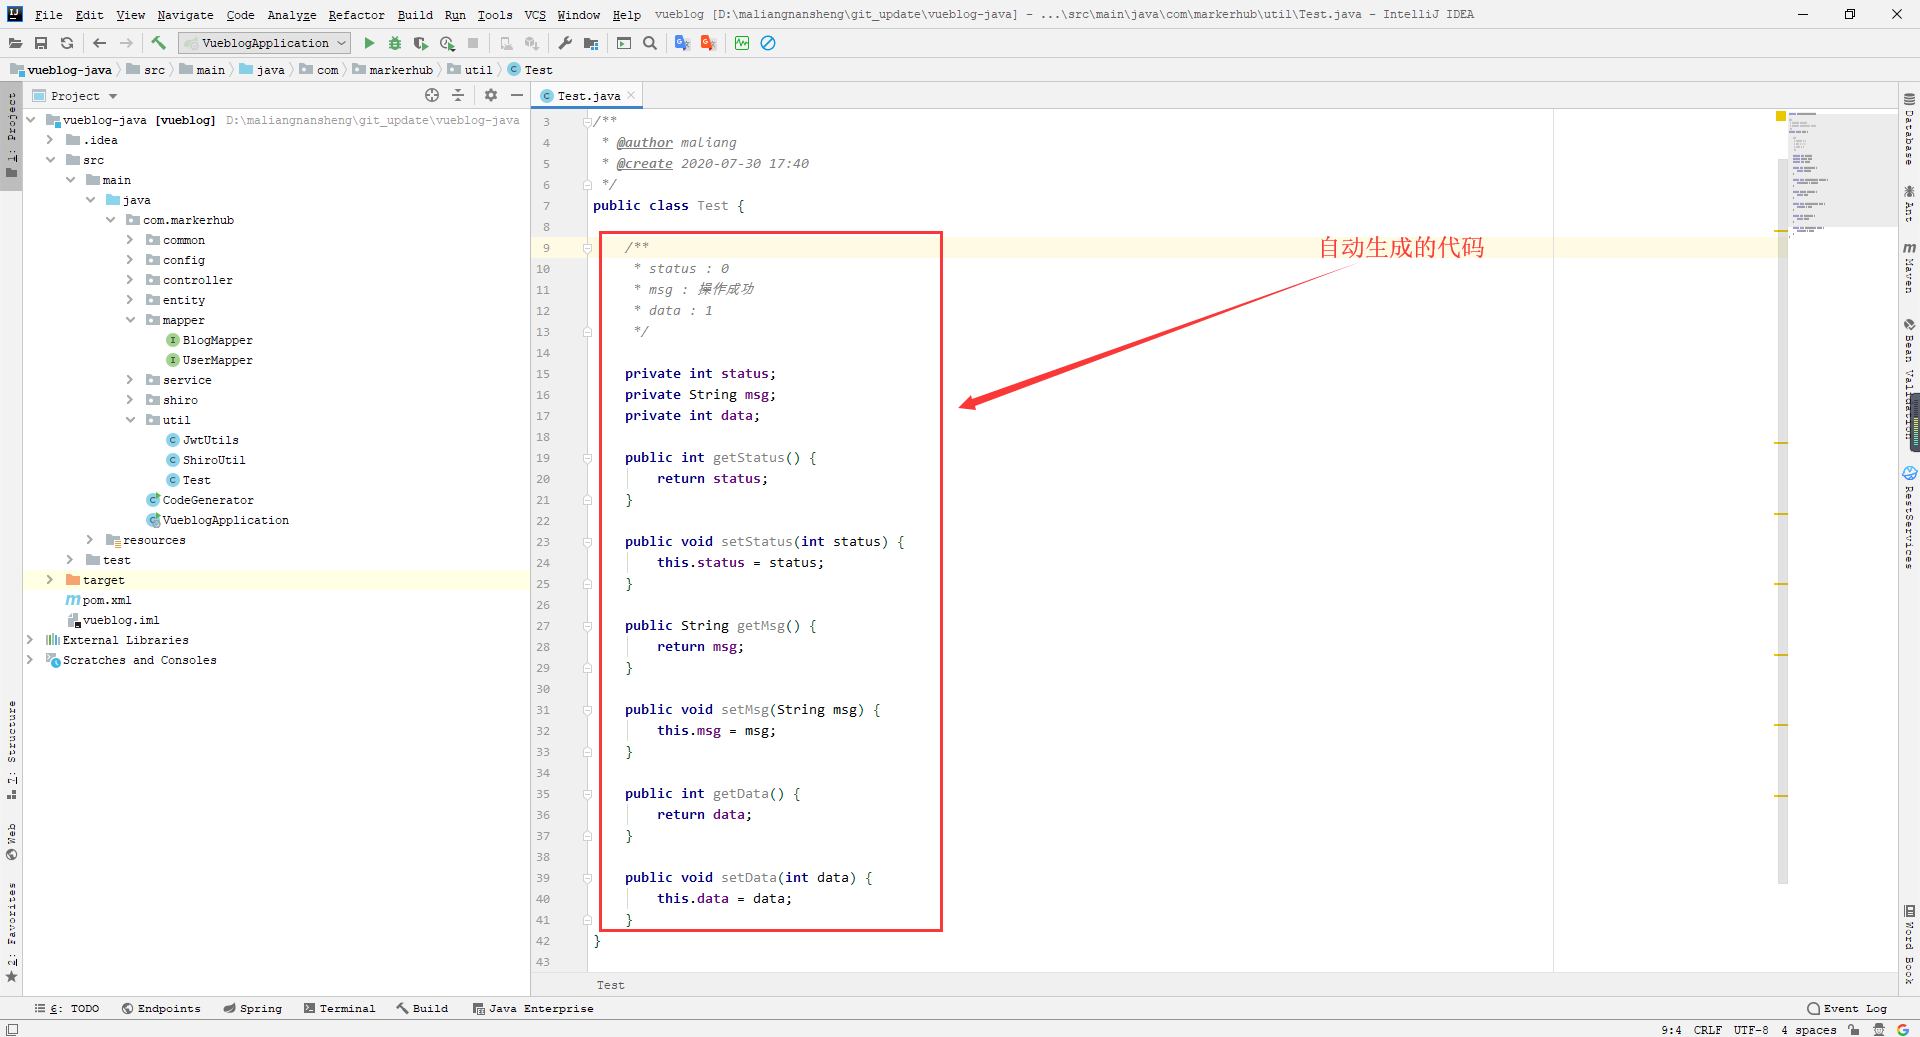Click the Run with Profiler icon

coord(447,43)
